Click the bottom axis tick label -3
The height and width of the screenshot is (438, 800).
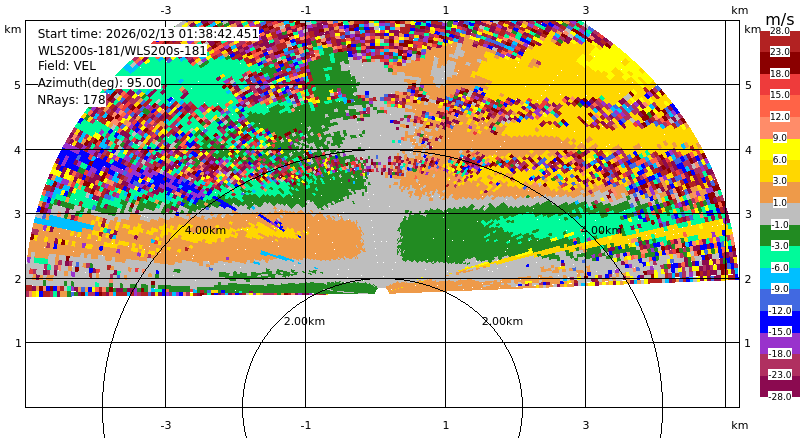165,425
